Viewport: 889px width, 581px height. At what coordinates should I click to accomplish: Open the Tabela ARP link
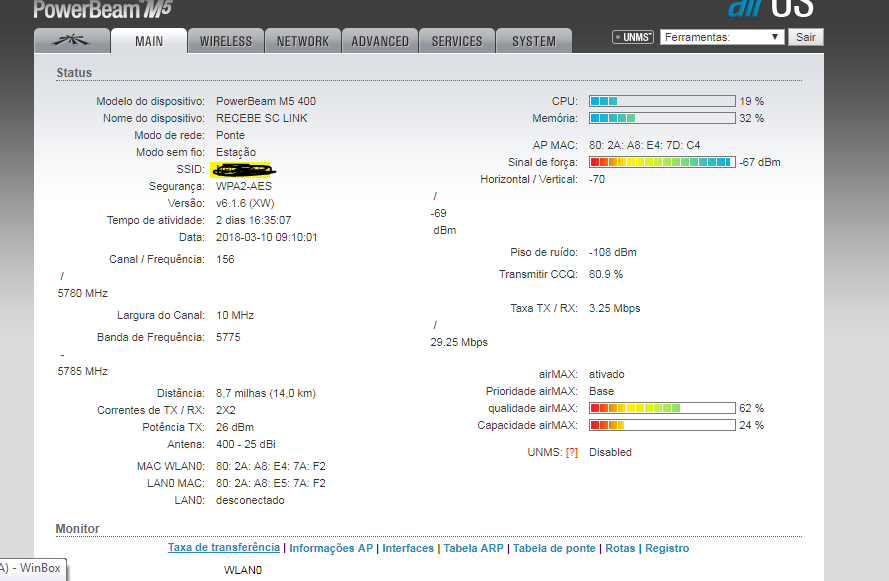point(473,548)
